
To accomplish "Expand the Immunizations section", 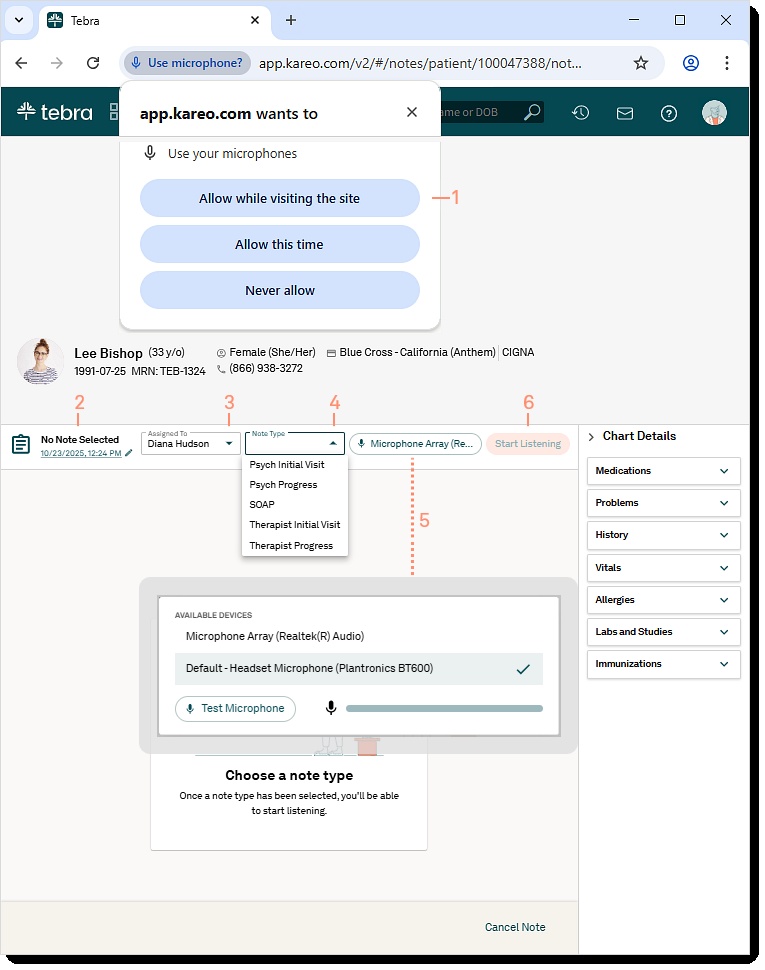I will [x=664, y=664].
